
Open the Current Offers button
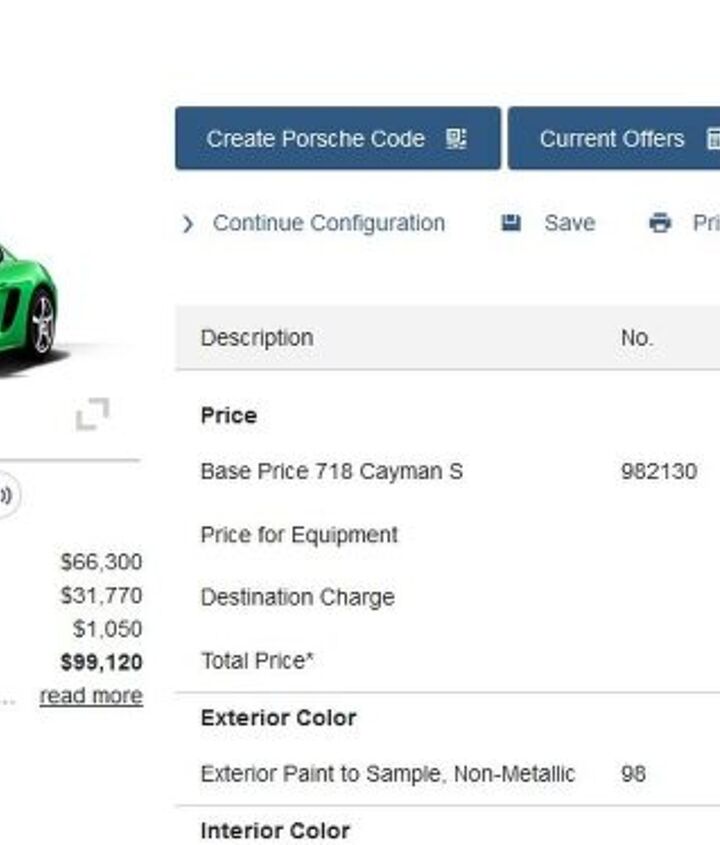pyautogui.click(x=611, y=139)
